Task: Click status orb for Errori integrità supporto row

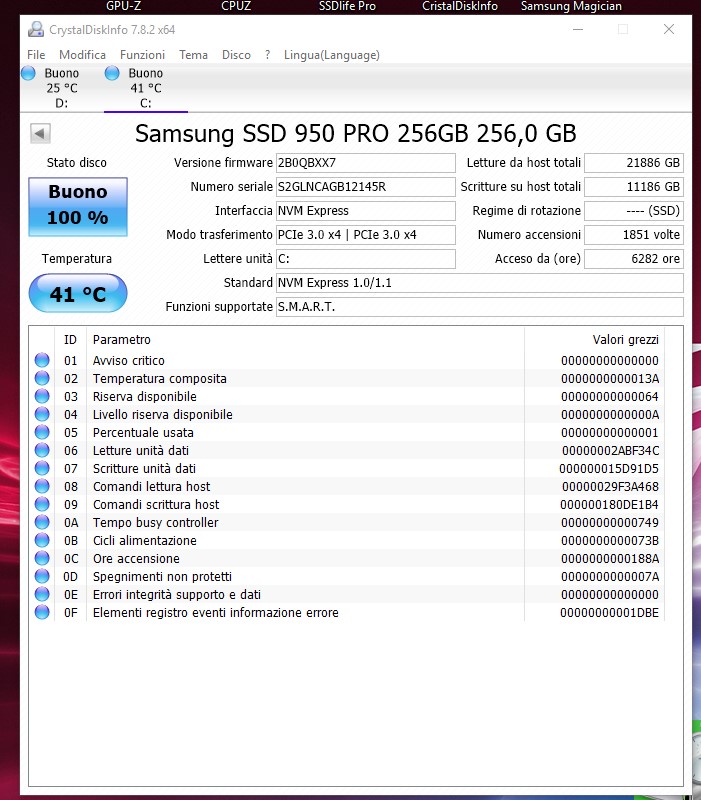Action: [42, 594]
